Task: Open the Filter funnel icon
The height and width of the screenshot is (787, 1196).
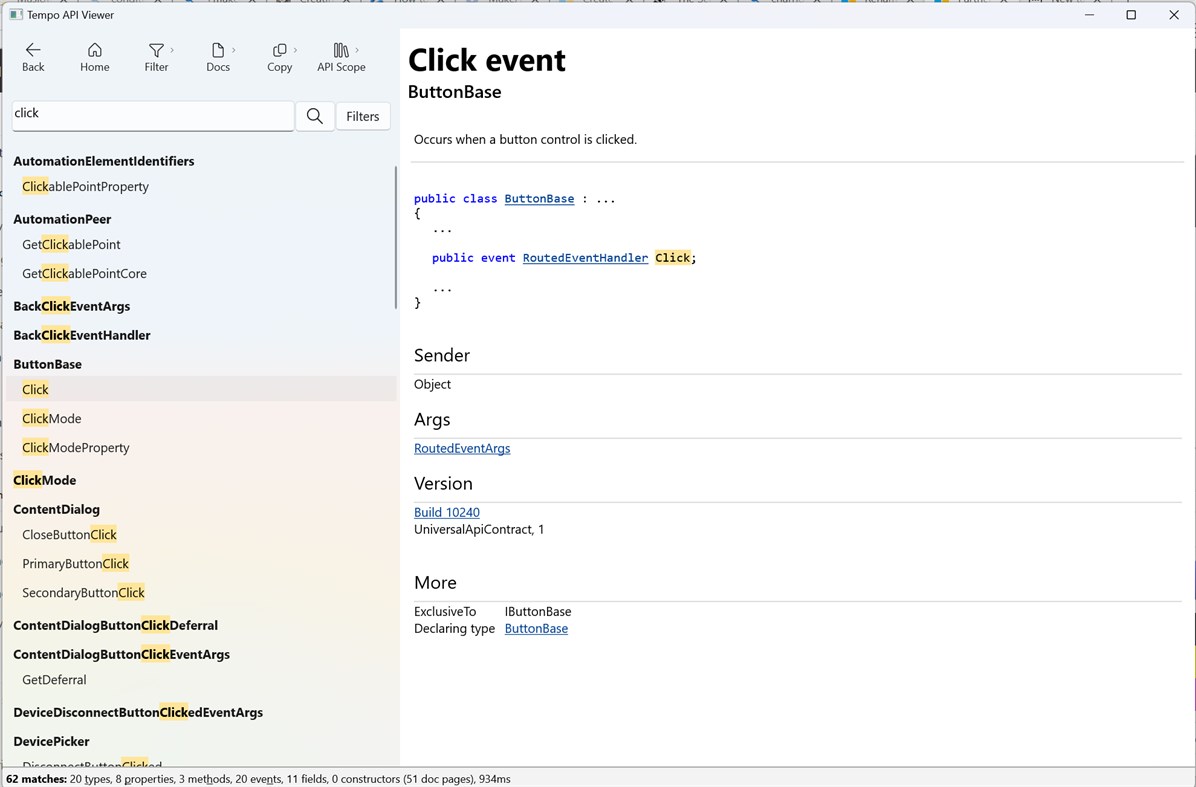Action: click(156, 51)
